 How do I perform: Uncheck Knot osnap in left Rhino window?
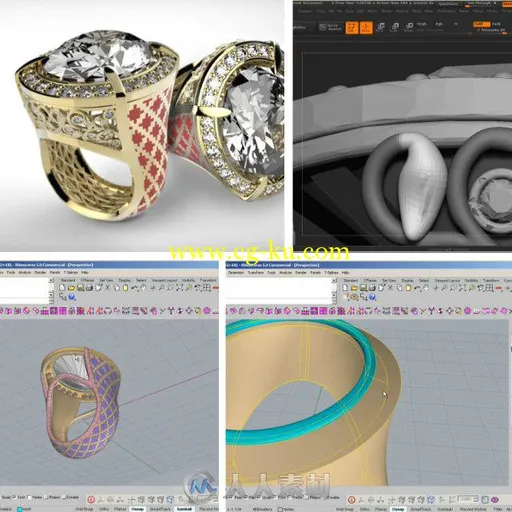pyautogui.click(x=15, y=497)
